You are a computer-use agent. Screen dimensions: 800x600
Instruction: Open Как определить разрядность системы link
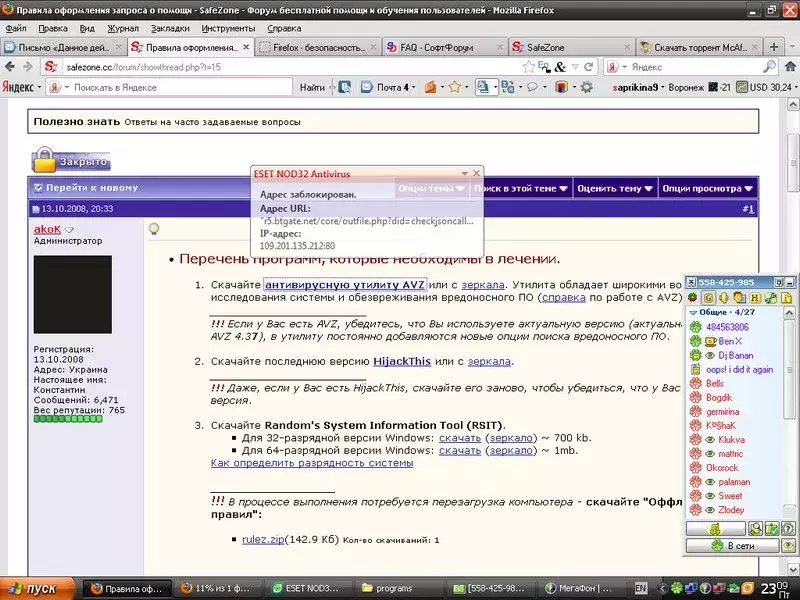(x=312, y=463)
